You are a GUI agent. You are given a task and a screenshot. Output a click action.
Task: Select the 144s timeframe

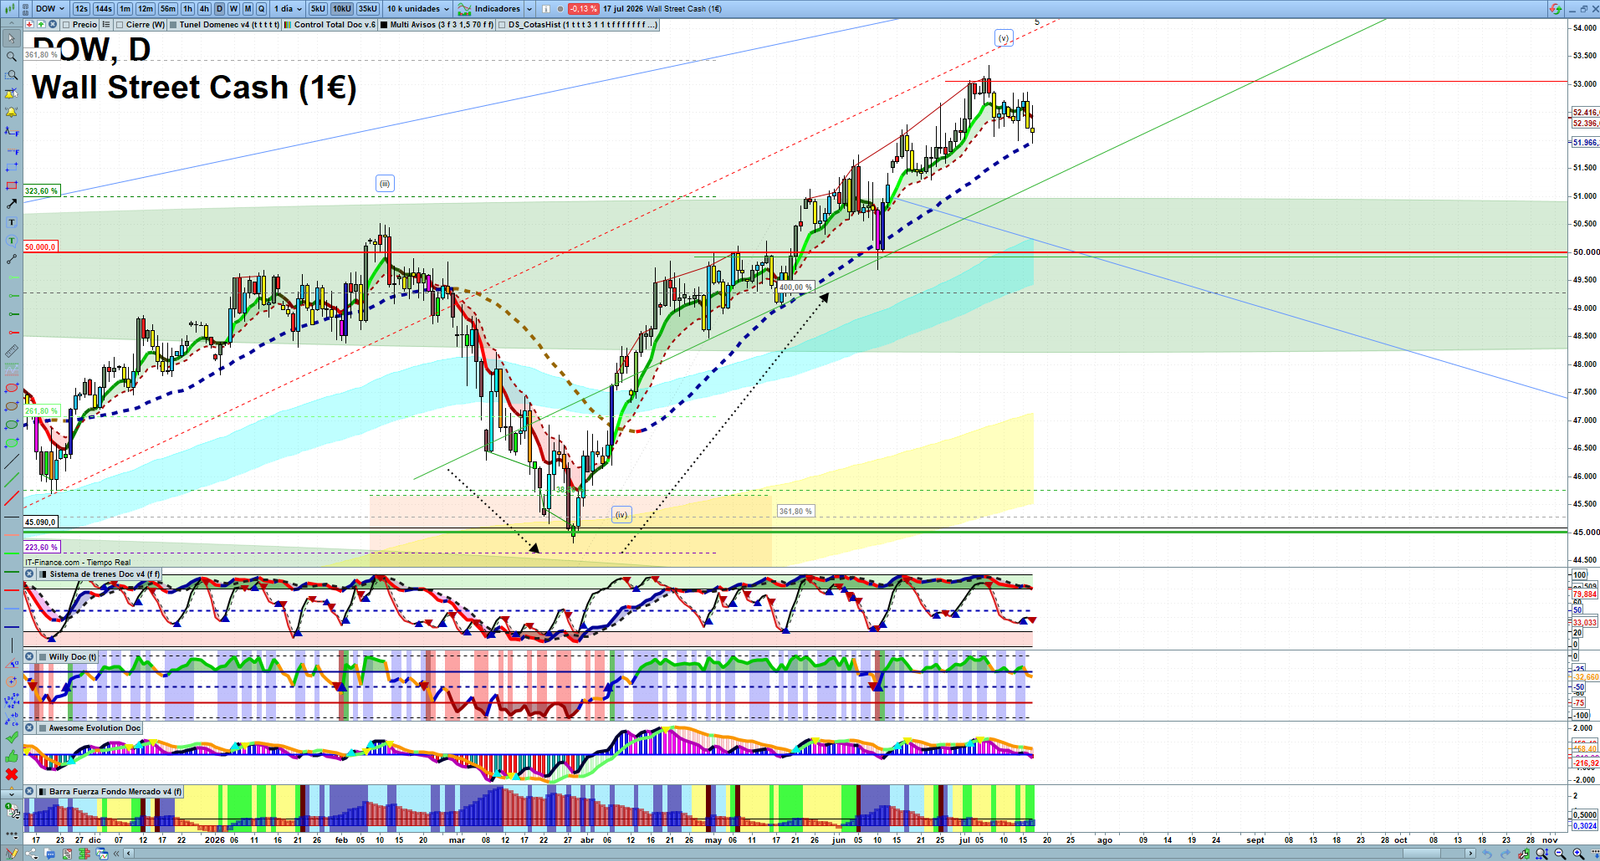[103, 9]
